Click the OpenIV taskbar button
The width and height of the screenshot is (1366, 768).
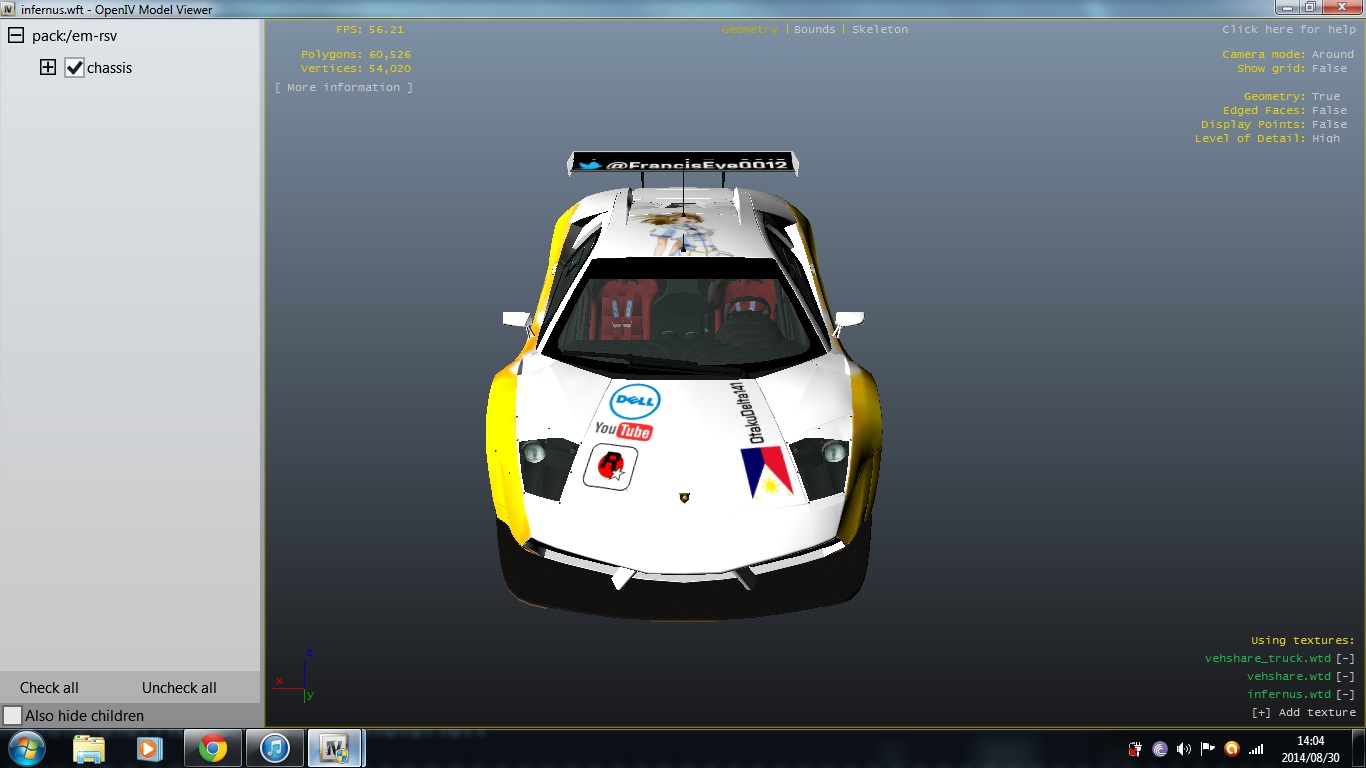(x=336, y=748)
